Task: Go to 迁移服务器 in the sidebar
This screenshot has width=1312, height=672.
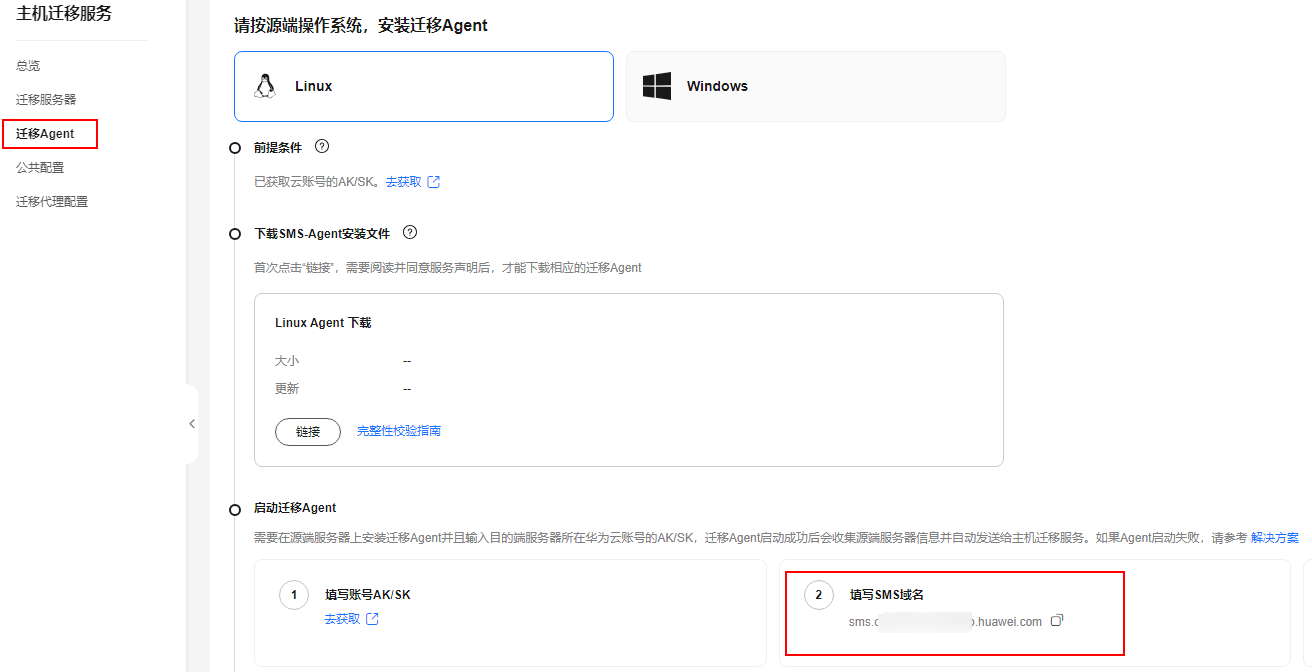Action: pos(46,100)
